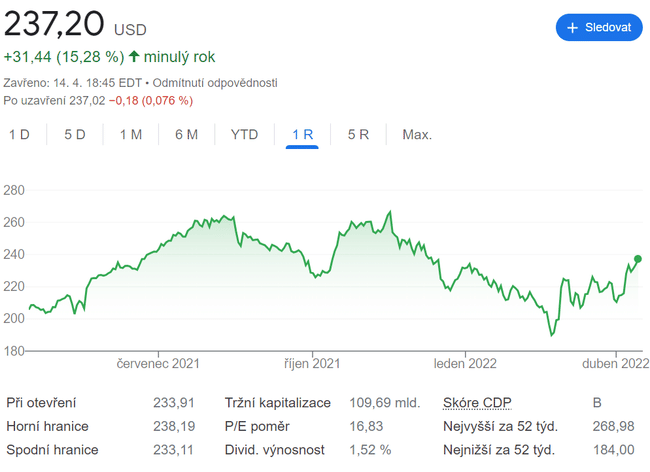
Task: Switch chart to YTD range
Action: coord(244,134)
